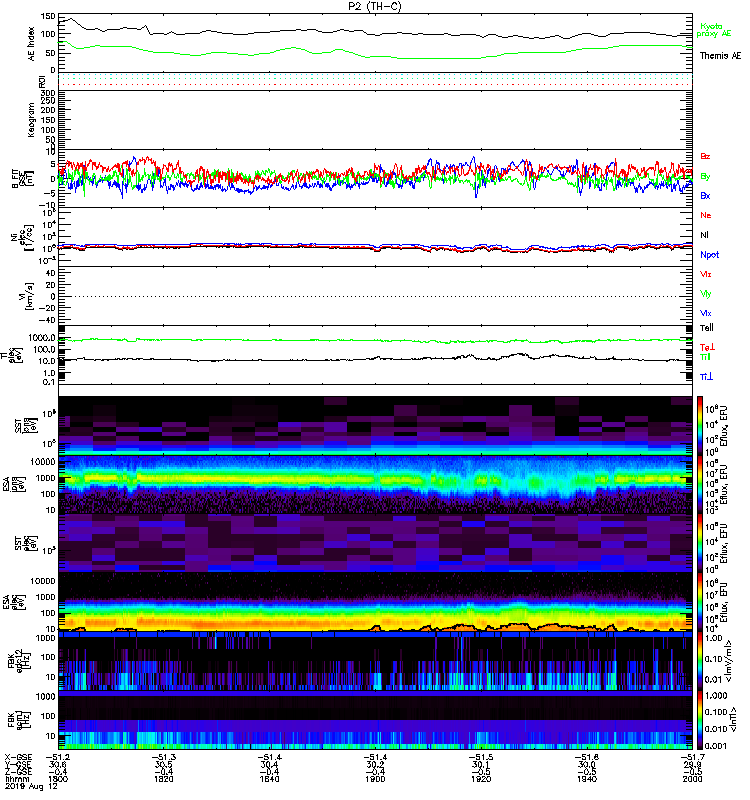Click the ESA elec axis label

click(15, 602)
